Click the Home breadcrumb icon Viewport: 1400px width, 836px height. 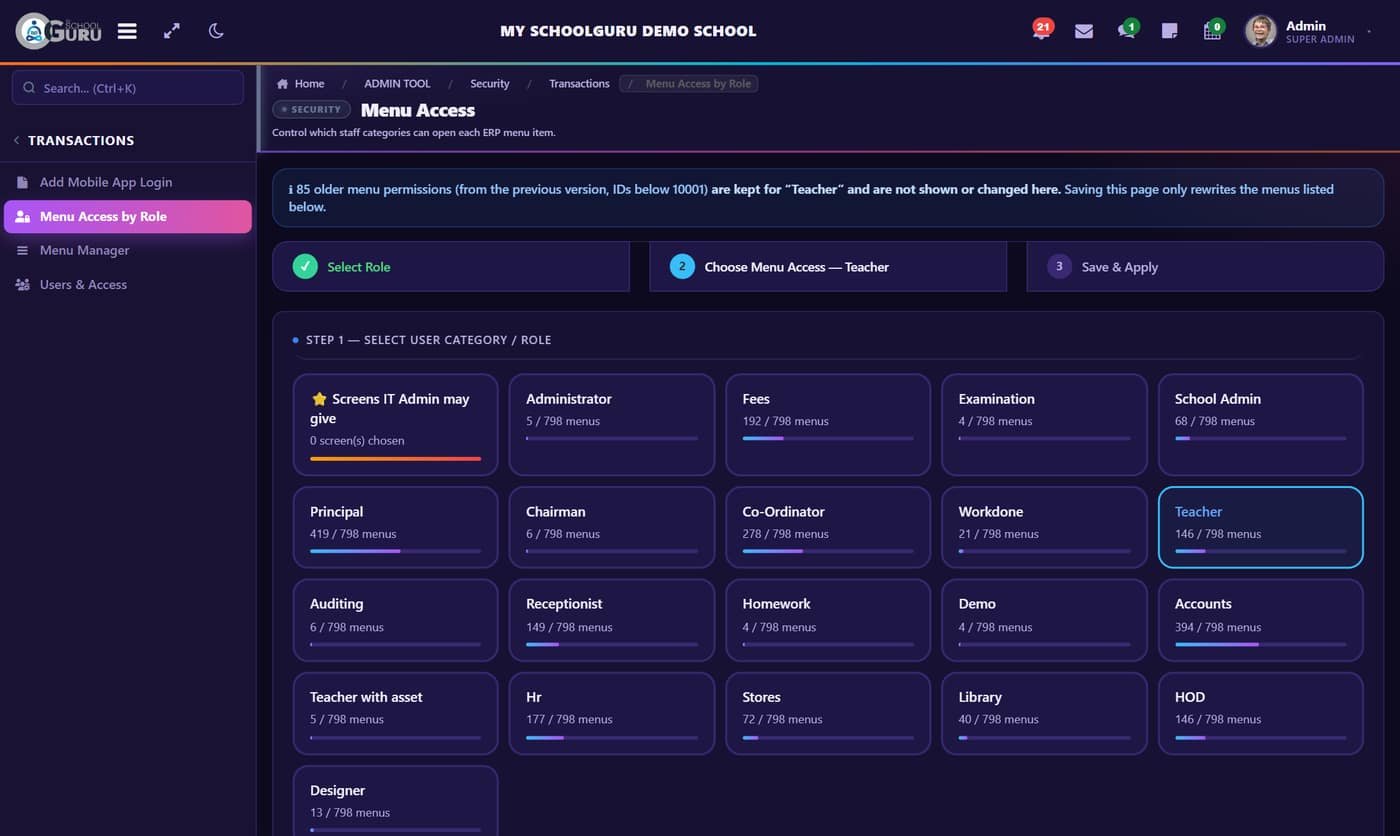283,84
